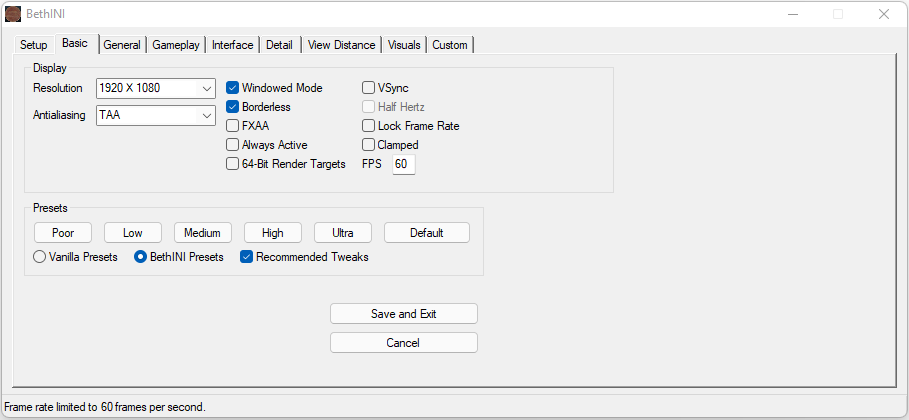Reset with the Default preset button
The image size is (909, 420).
pyautogui.click(x=426, y=233)
